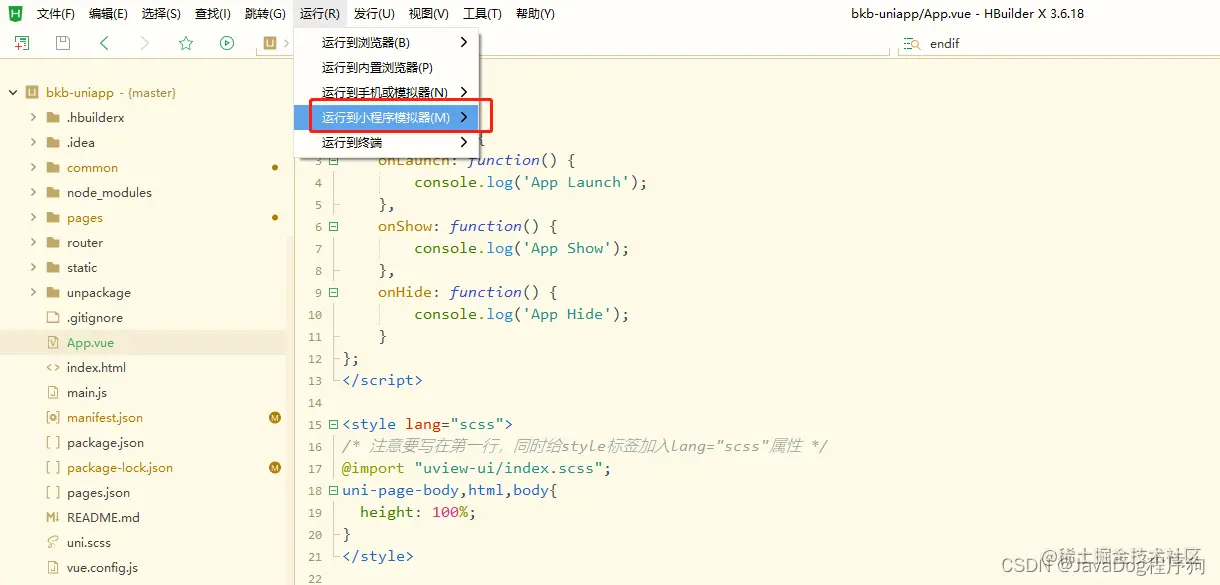
Task: Click the node_modules folder icon
Action: pos(53,192)
